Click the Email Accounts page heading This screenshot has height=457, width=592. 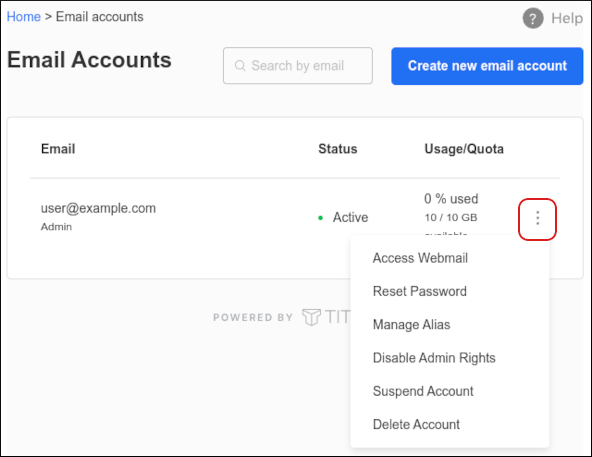pyautogui.click(x=89, y=60)
